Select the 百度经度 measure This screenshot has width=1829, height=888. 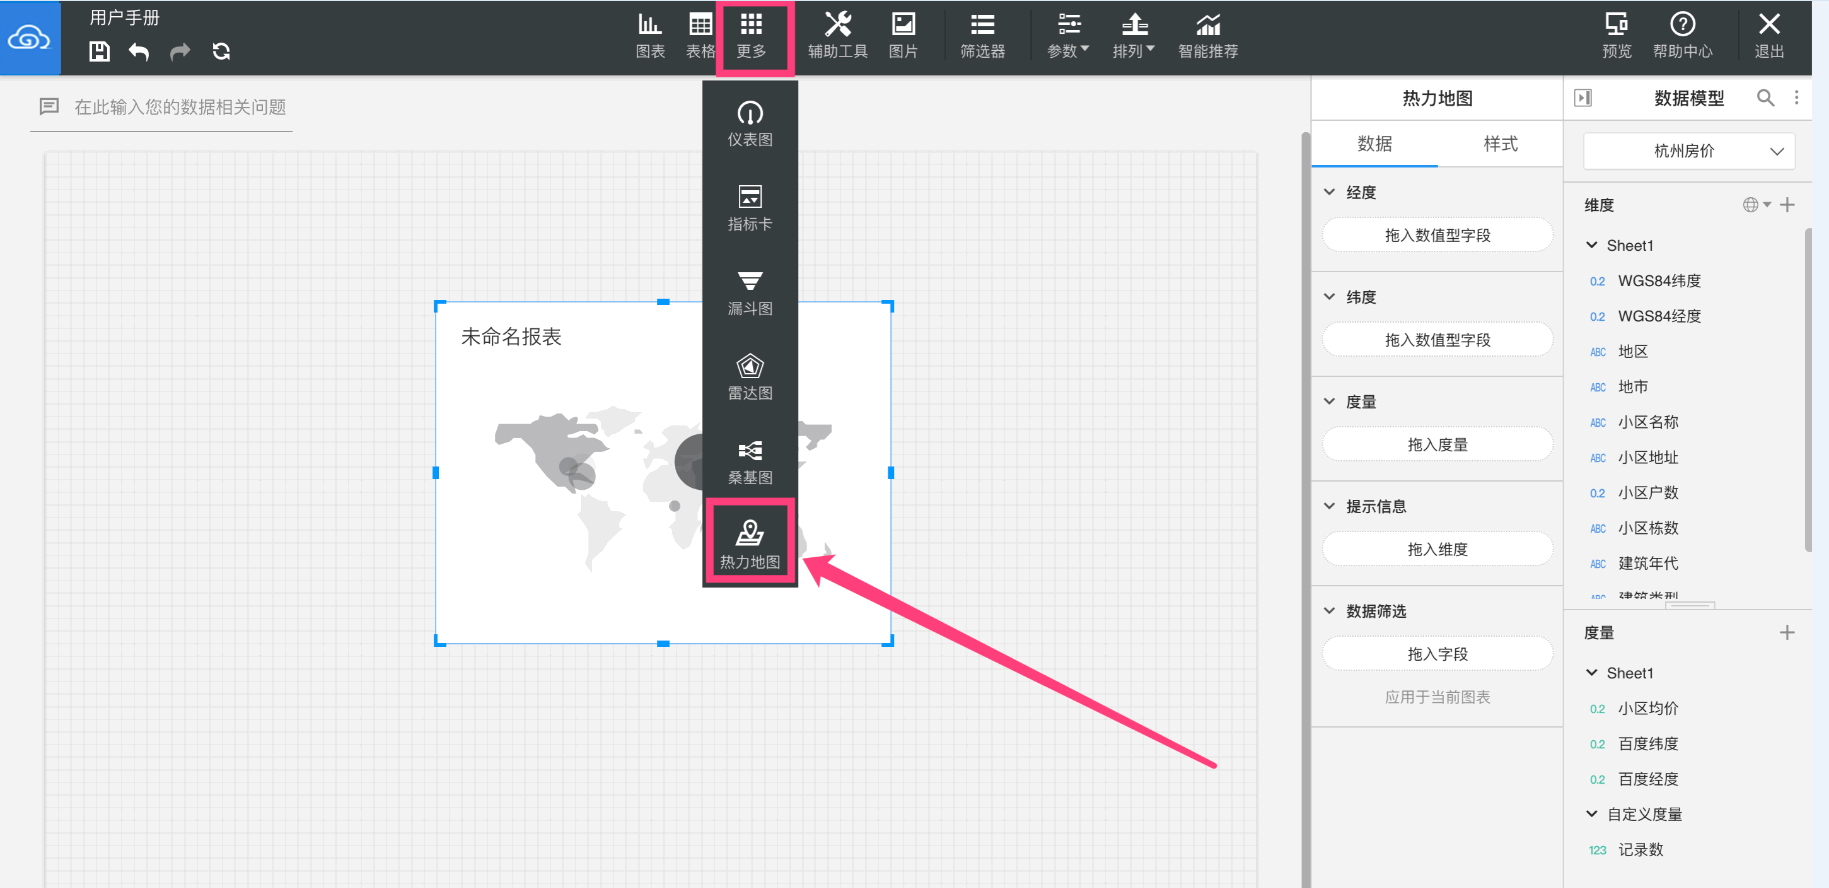click(1648, 779)
